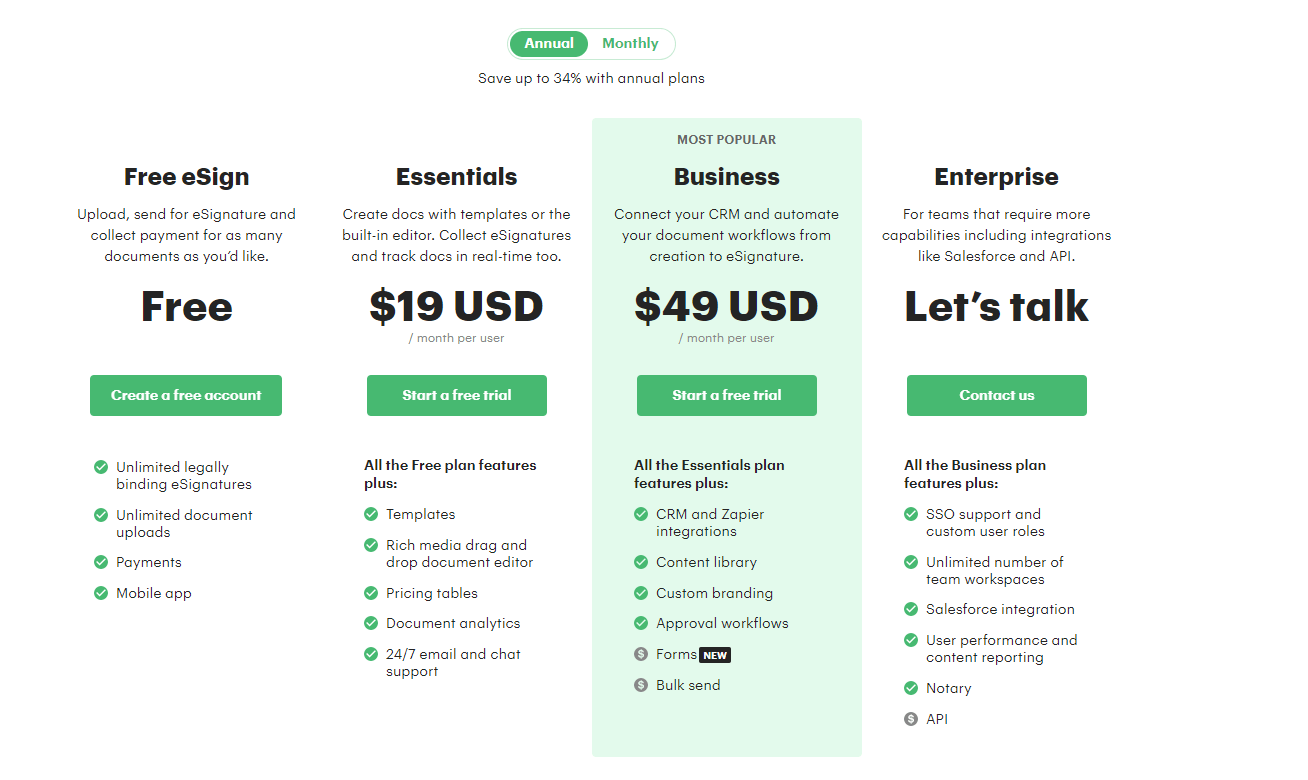Click the checkmark next to Unlimited document uploads
Screen dimensions: 1308x780
point(100,515)
